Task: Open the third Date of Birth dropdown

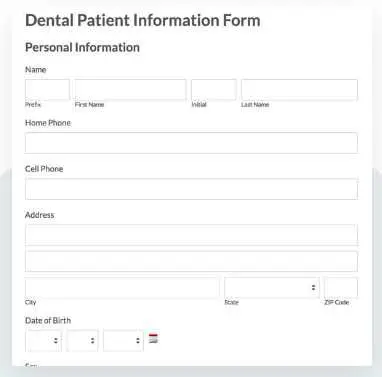Action: tap(123, 340)
